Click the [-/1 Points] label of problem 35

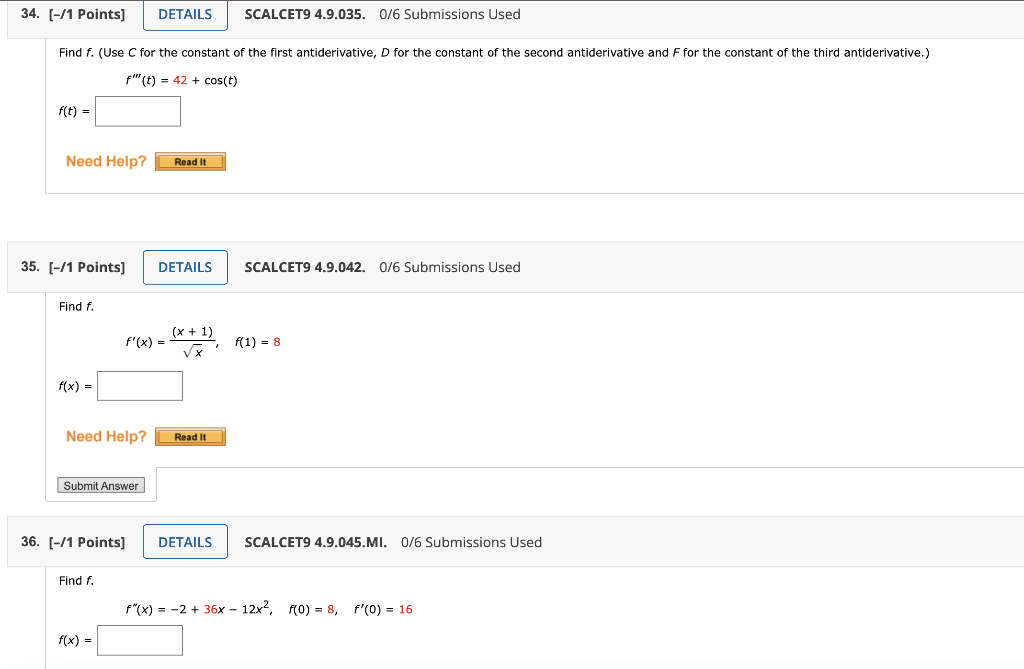coord(88,267)
